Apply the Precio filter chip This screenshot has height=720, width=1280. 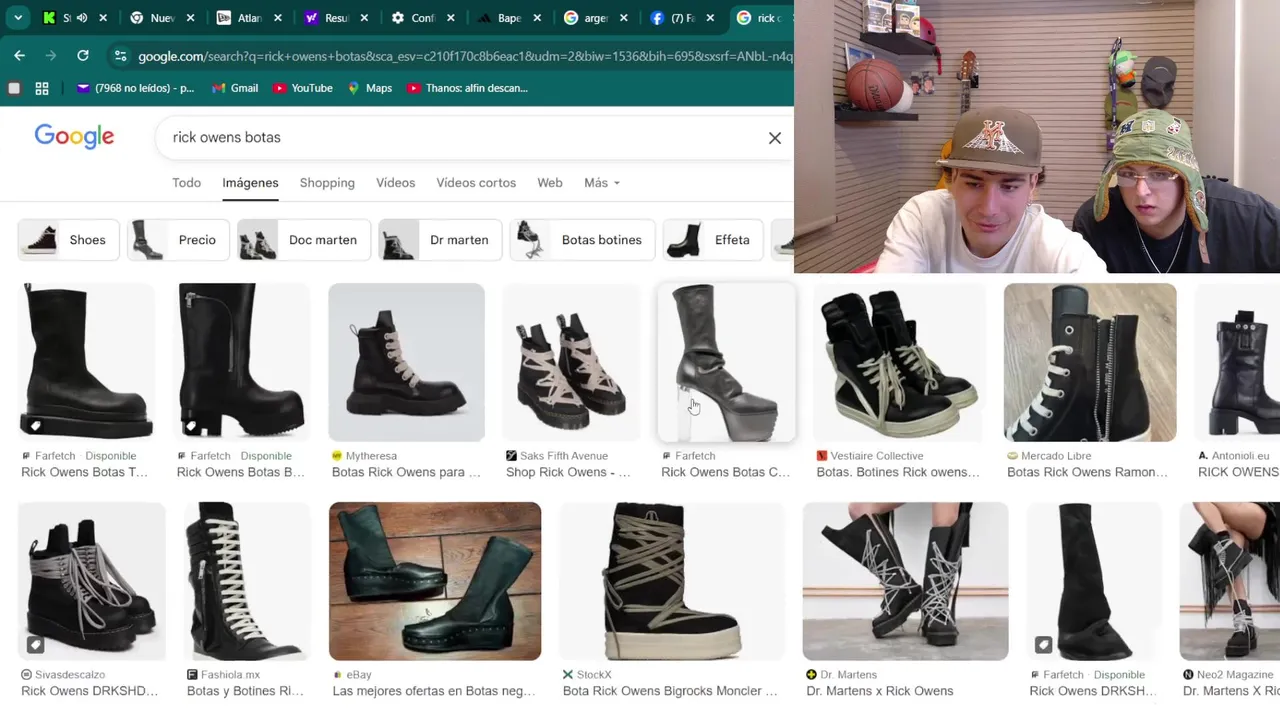(x=178, y=240)
